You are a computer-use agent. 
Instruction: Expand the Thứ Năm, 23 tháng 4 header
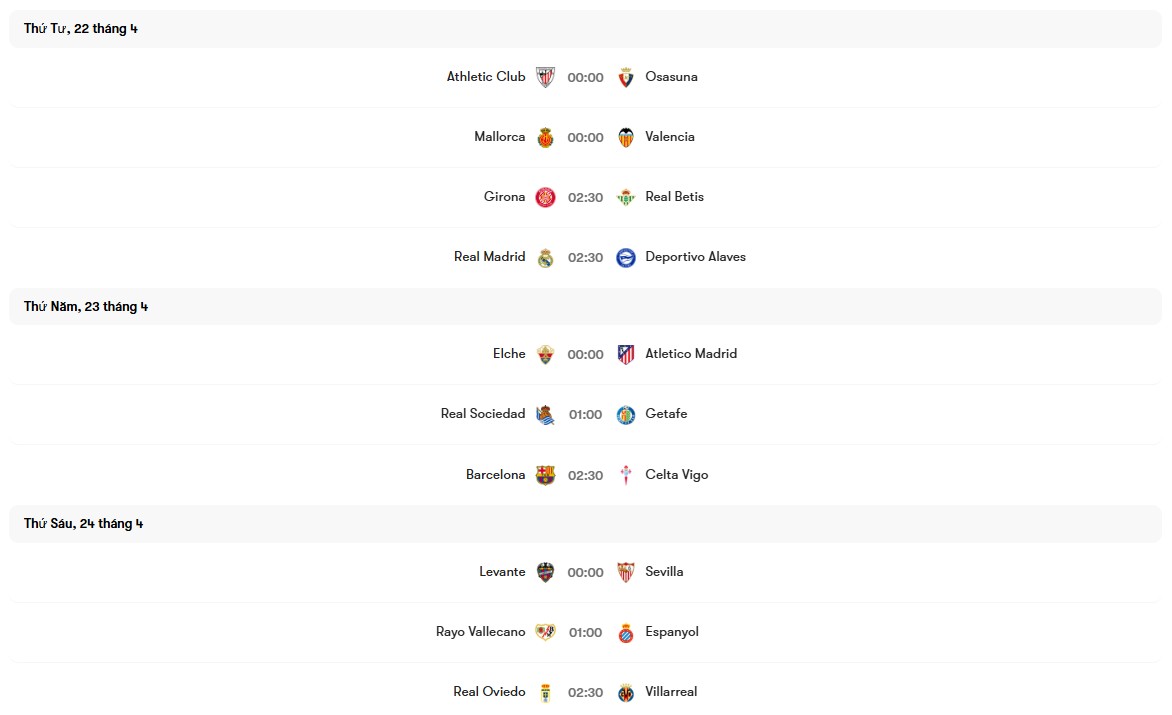pyautogui.click(x=85, y=306)
